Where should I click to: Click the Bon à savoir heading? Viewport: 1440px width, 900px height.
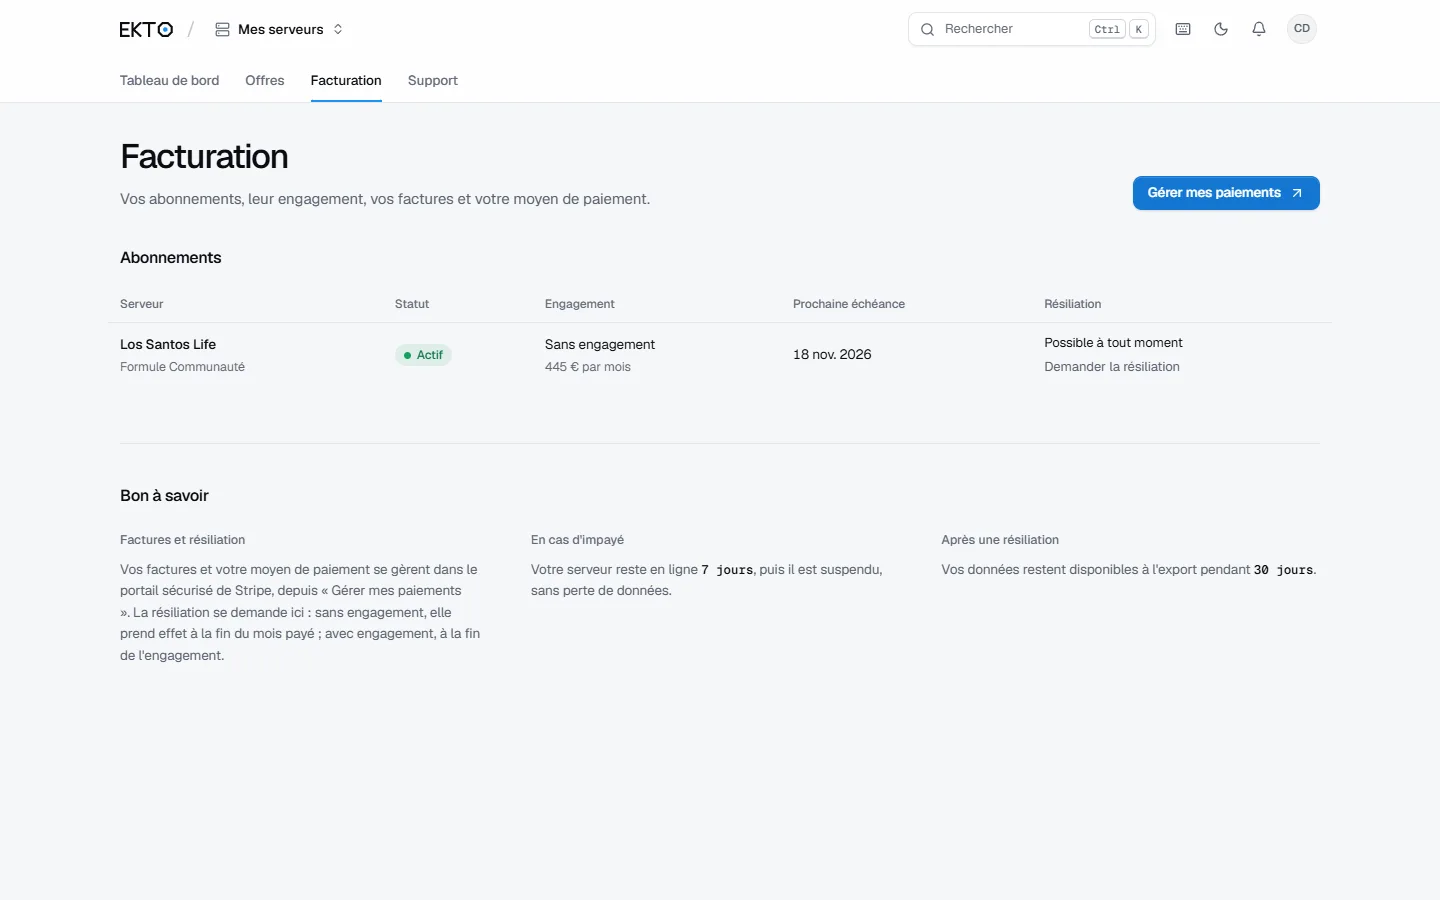coord(164,496)
